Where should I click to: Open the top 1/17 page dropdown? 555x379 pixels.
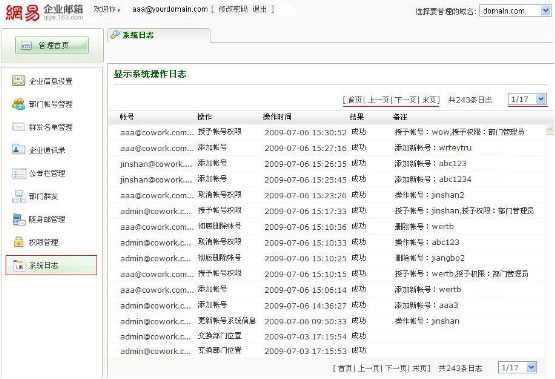[x=527, y=99]
